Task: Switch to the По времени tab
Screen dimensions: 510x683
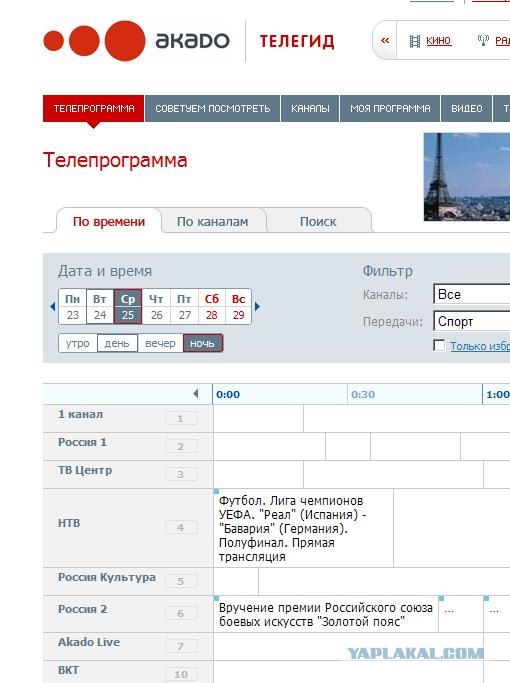Action: click(x=109, y=221)
